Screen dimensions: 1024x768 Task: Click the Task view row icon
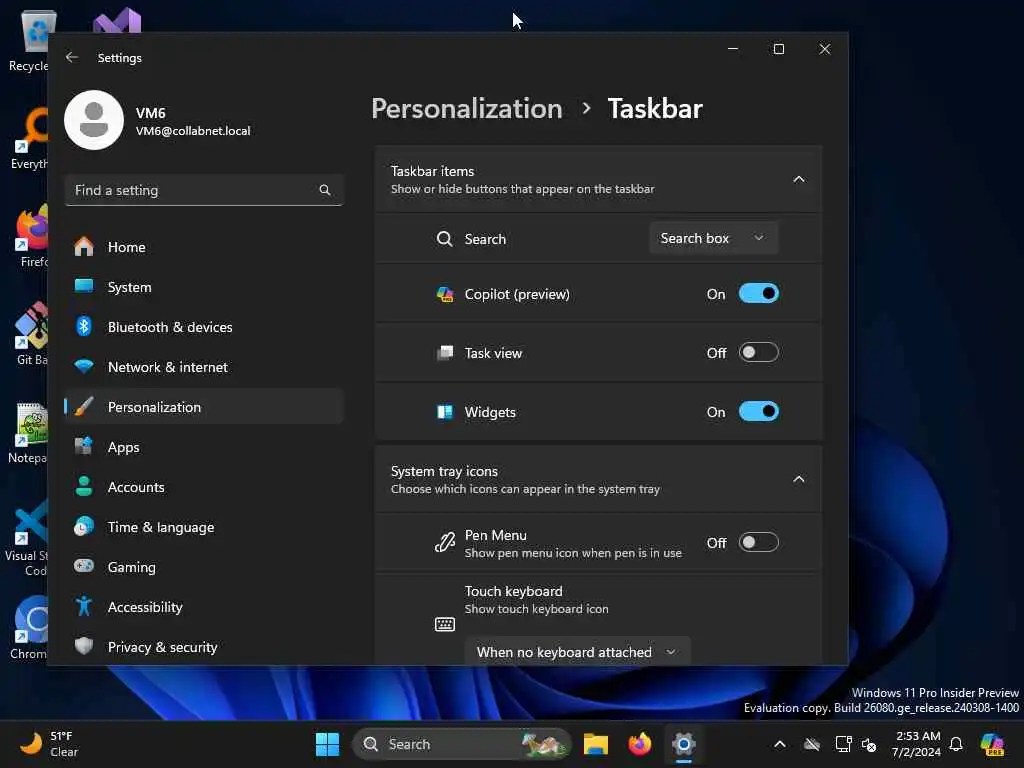[x=445, y=353]
